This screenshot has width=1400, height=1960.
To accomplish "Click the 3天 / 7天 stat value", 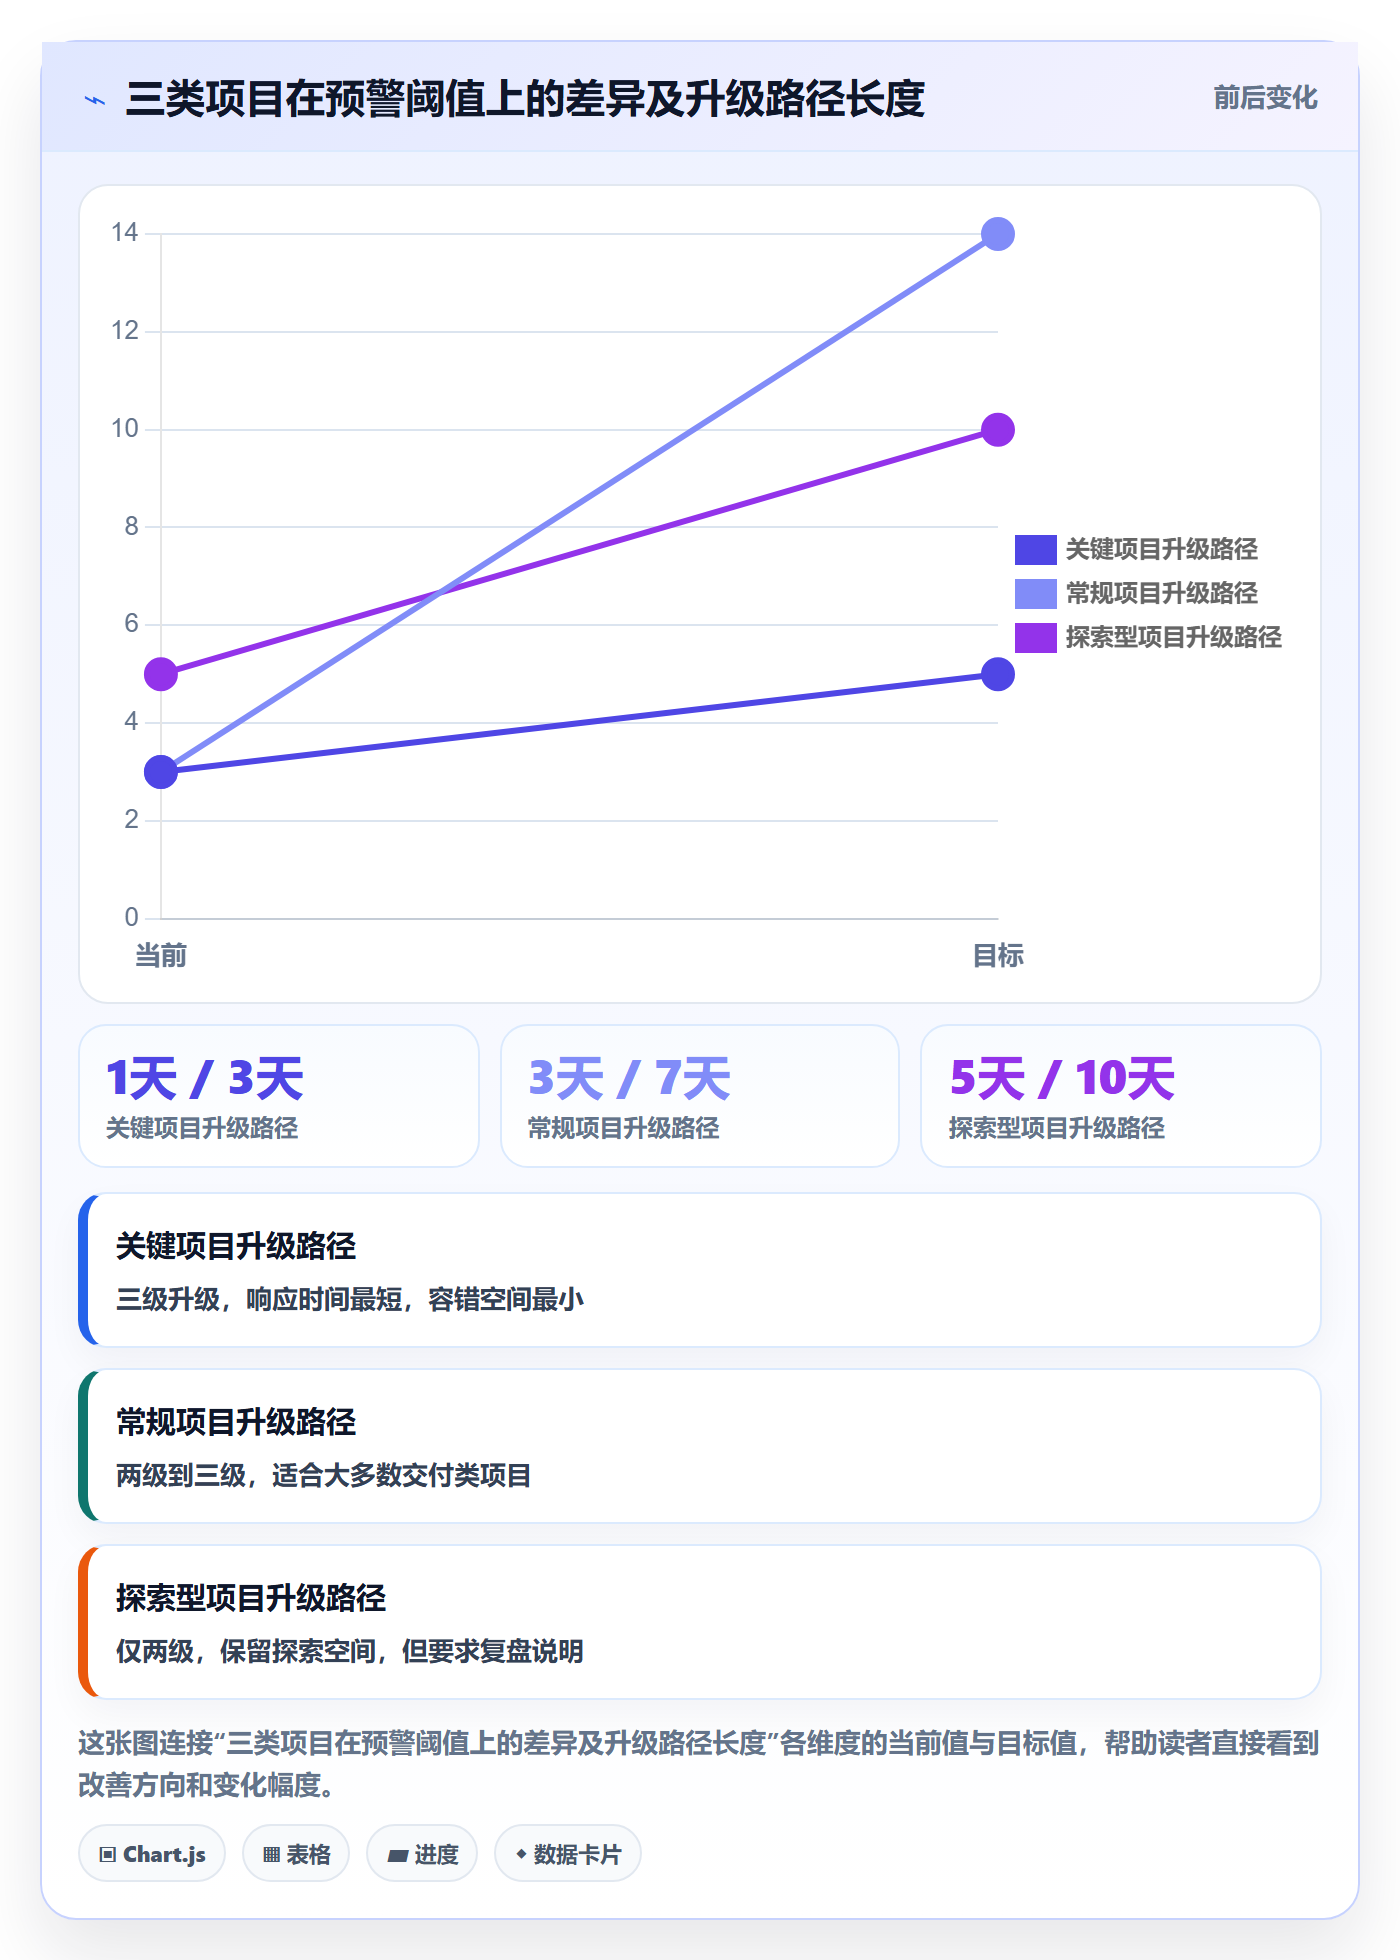I will [629, 1079].
